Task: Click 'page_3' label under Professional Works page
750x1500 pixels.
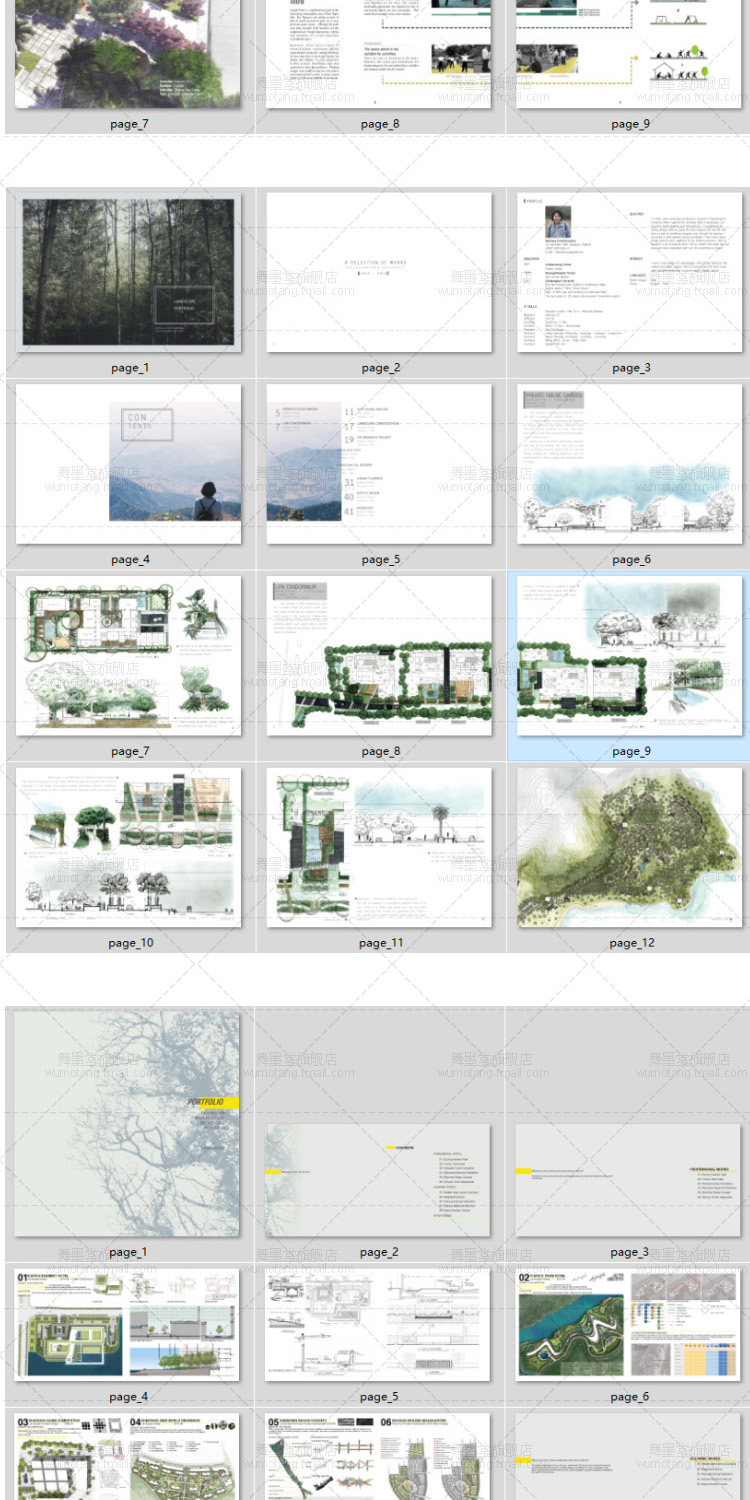Action: click(629, 1253)
